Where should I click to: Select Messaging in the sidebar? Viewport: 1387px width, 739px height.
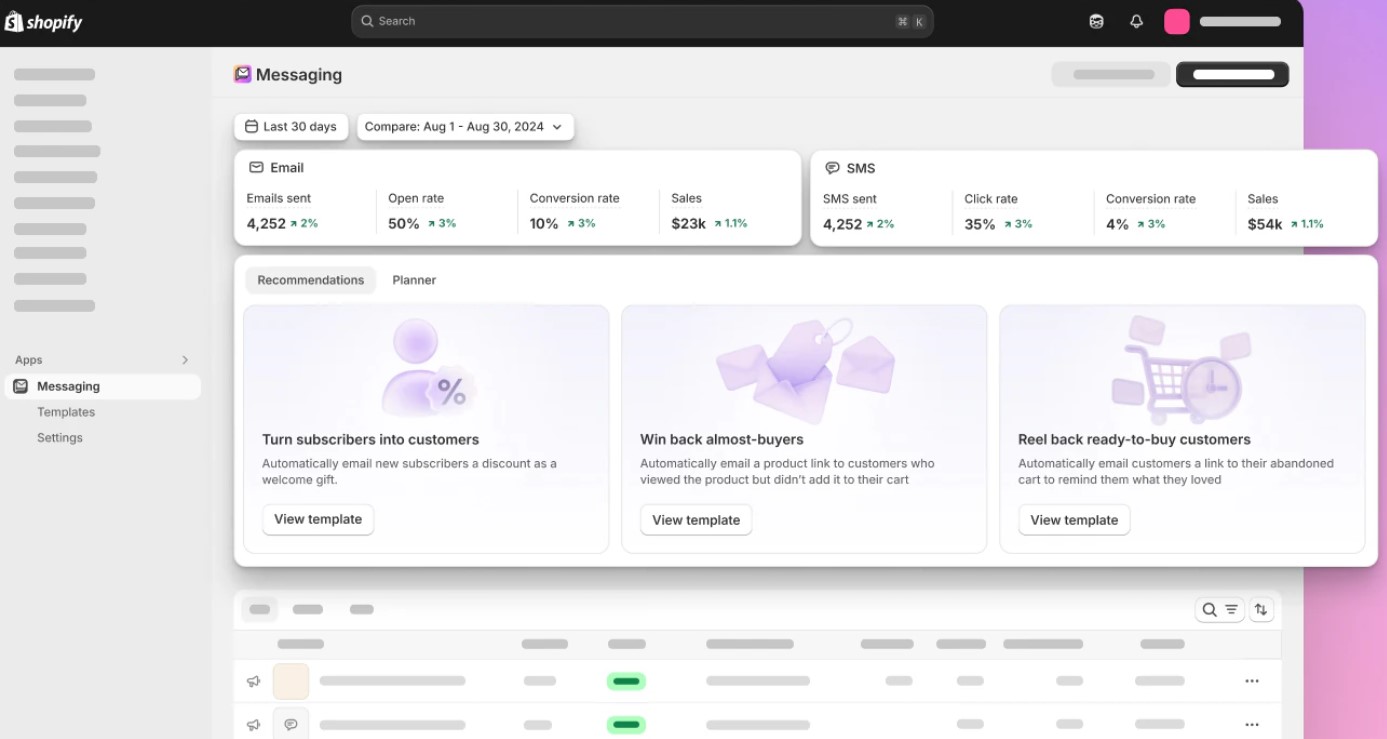(103, 386)
